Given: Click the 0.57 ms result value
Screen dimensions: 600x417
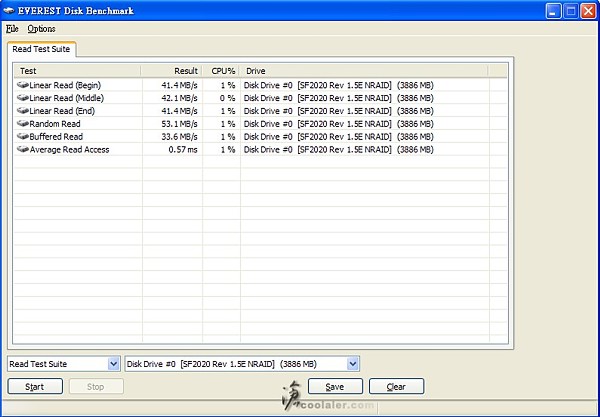Looking at the screenshot, I should pyautogui.click(x=183, y=150).
